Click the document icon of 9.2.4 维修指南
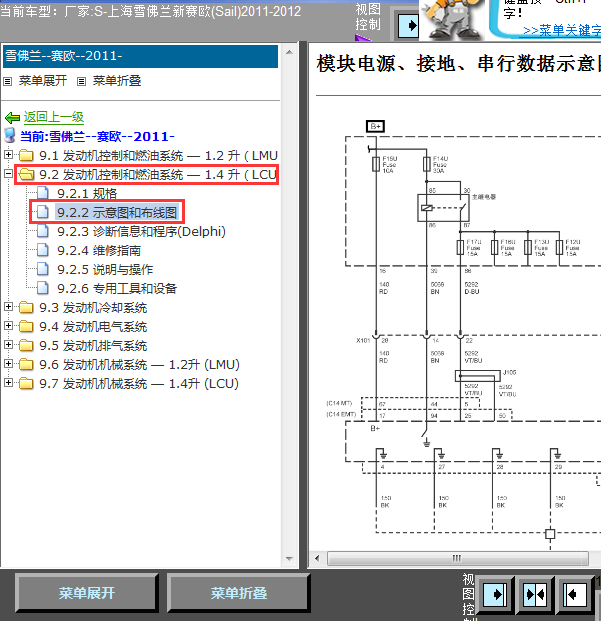The width and height of the screenshot is (601, 621). [42, 250]
